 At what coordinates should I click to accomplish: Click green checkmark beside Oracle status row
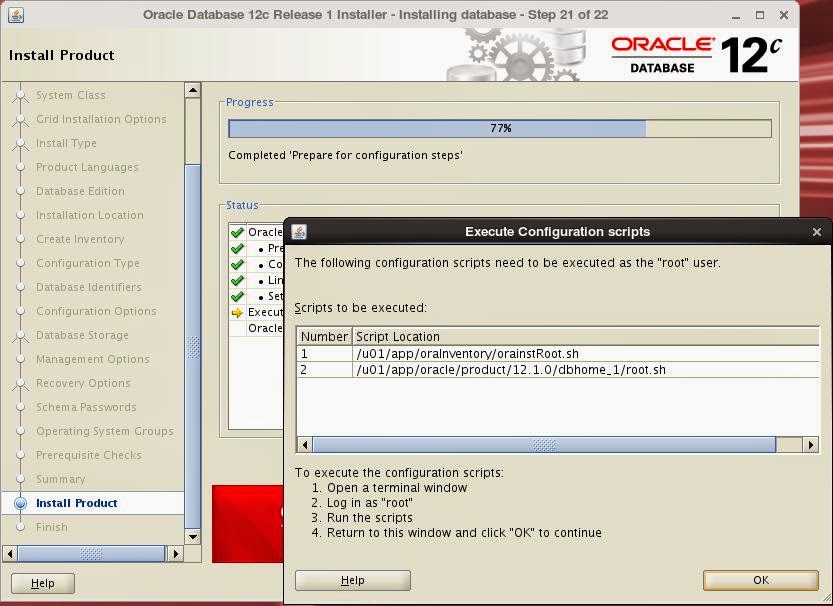[237, 232]
